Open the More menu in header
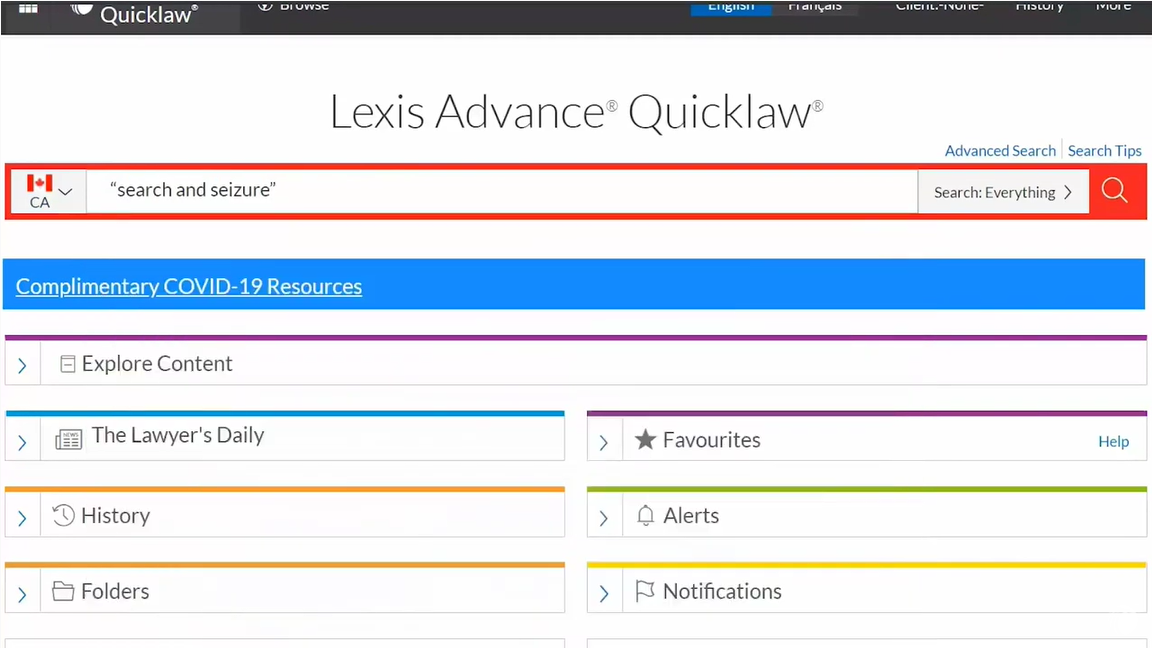This screenshot has height=648, width=1152. click(x=1112, y=6)
